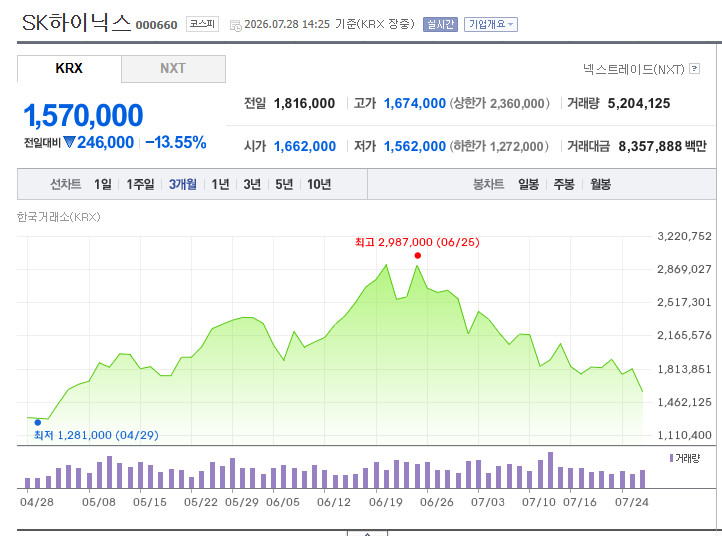The image size is (722, 536).
Task: Click the 코스피 market label
Action: 203,24
